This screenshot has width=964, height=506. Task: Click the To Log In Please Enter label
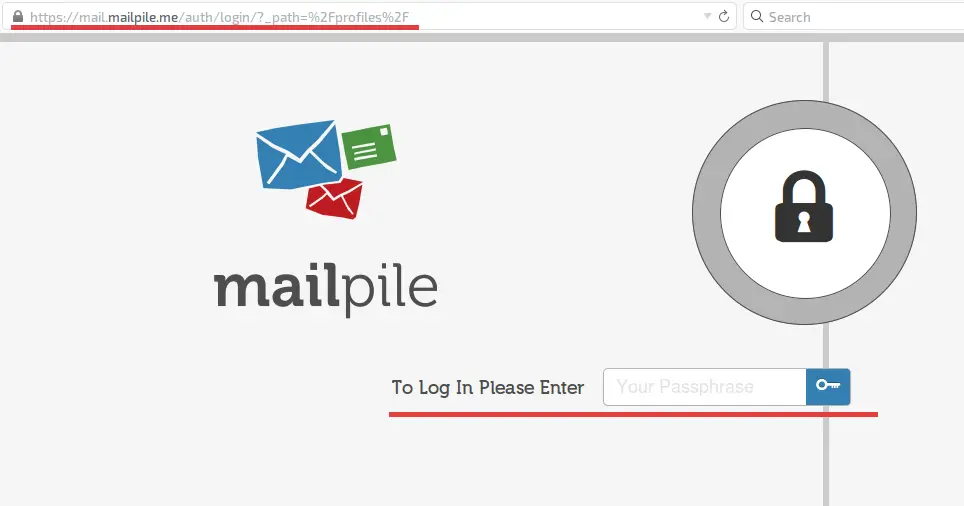pyautogui.click(x=488, y=387)
